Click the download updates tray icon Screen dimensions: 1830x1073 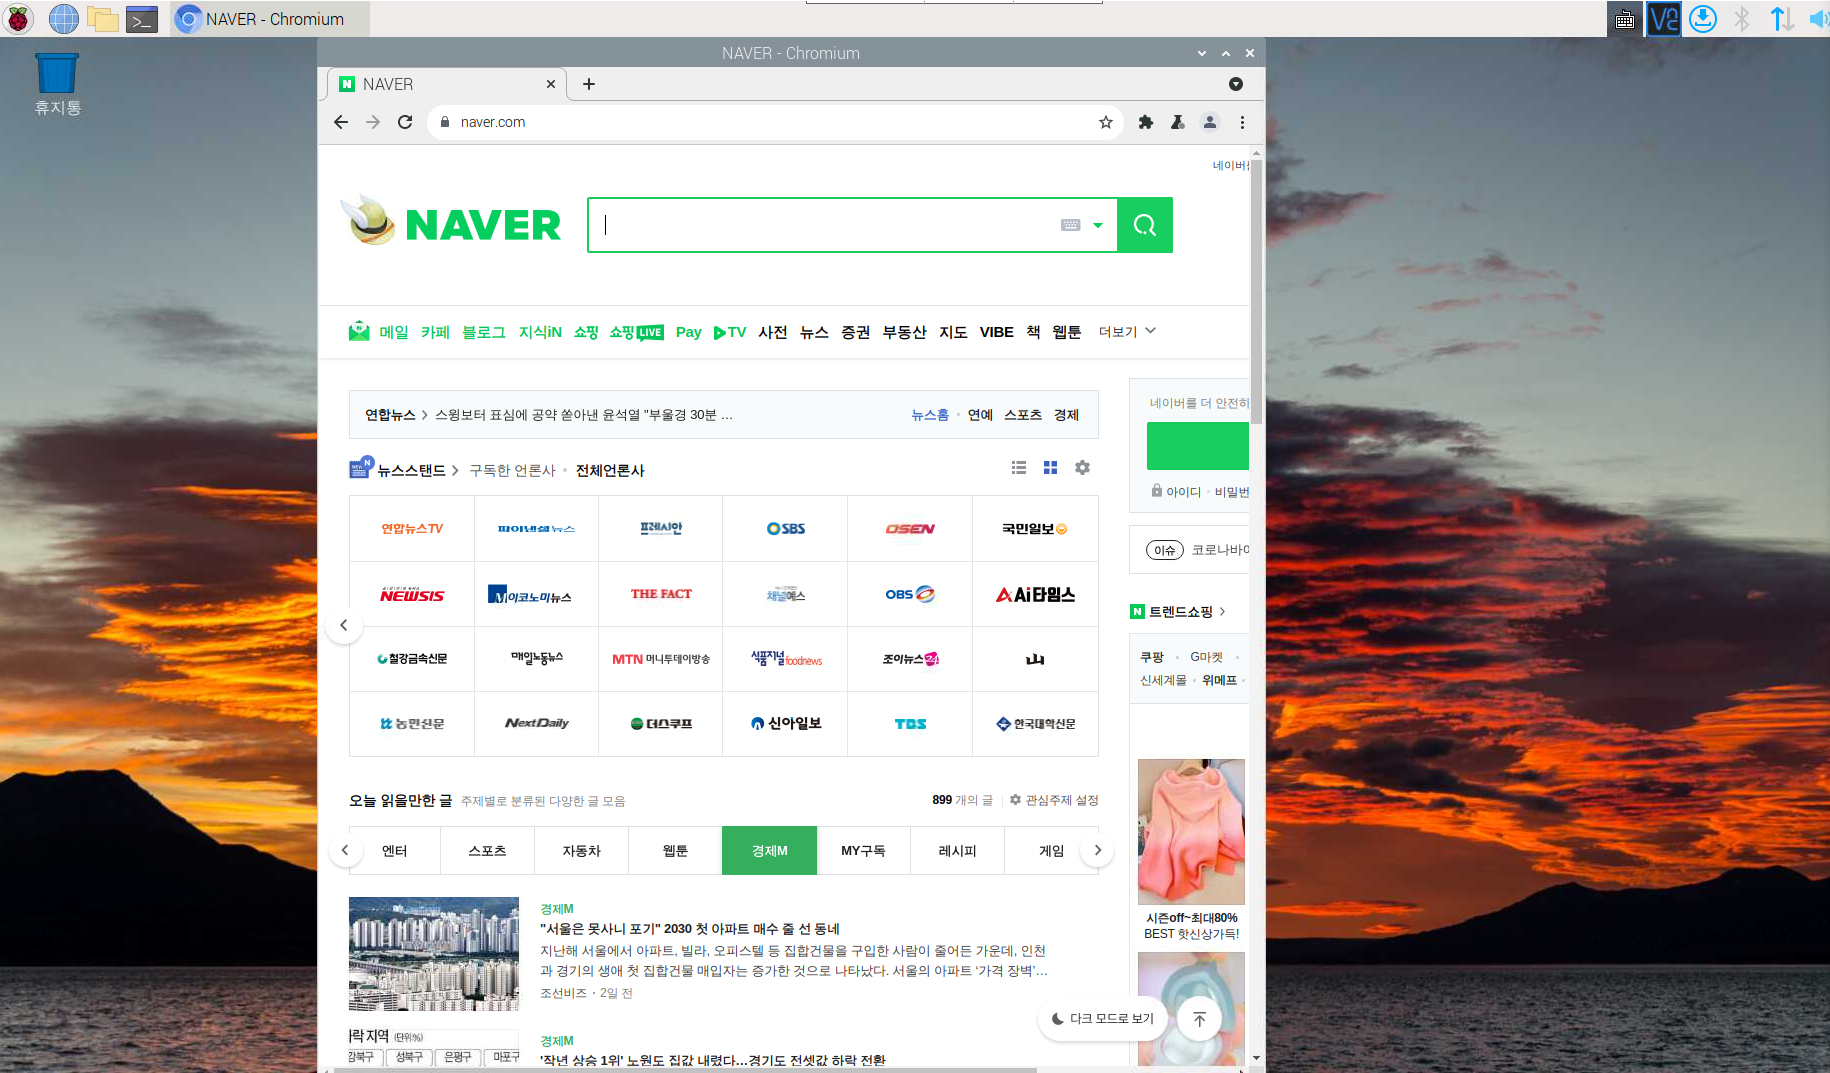click(x=1703, y=18)
